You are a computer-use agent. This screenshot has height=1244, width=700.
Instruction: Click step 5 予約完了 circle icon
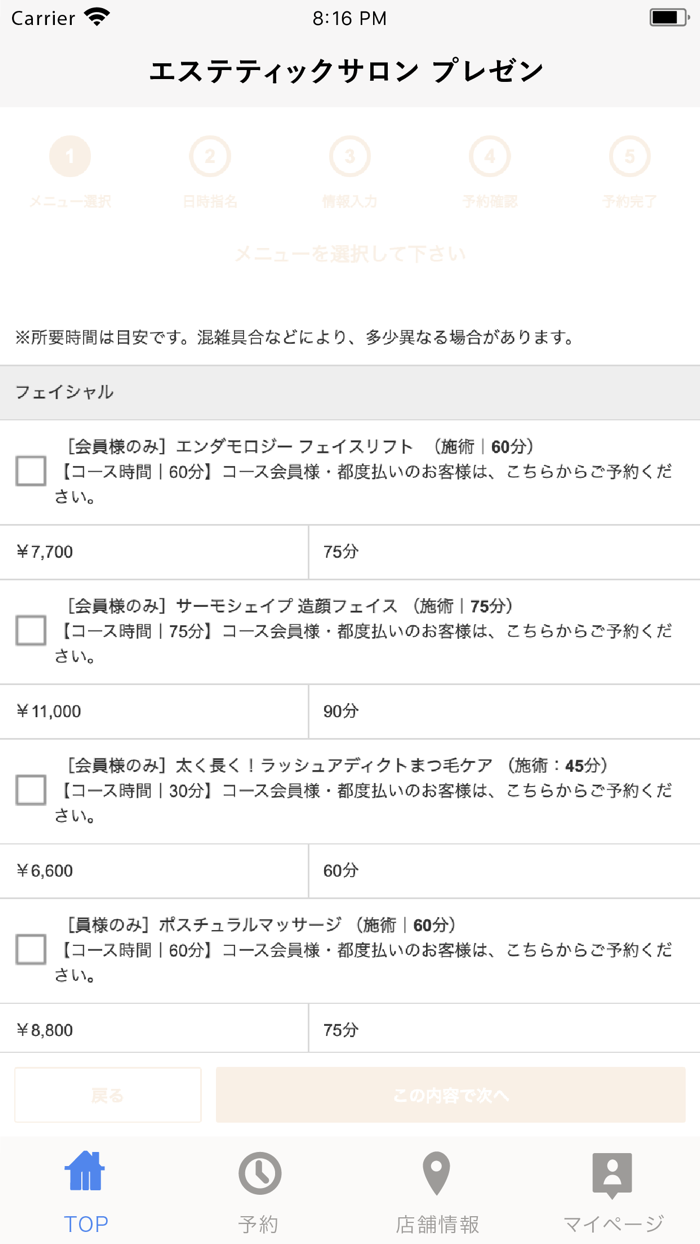click(x=629, y=155)
